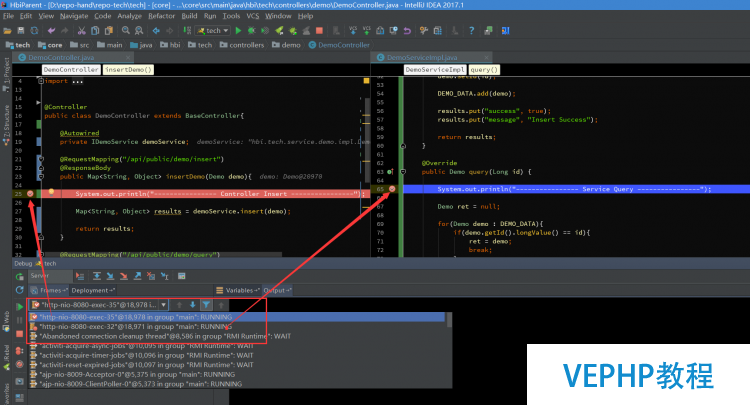750x405 pixels.
Task: Open the File menu
Action: coord(8,16)
